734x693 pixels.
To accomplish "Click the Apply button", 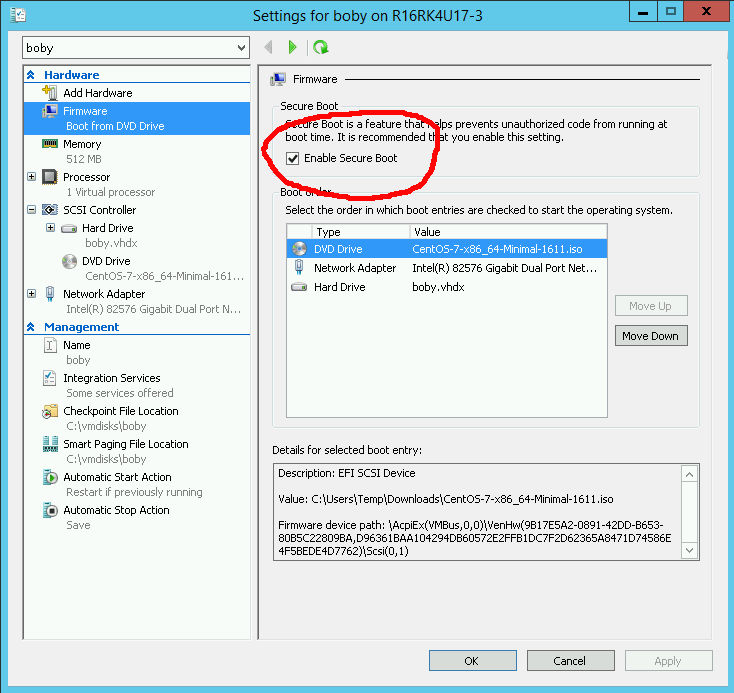I will coord(669,660).
